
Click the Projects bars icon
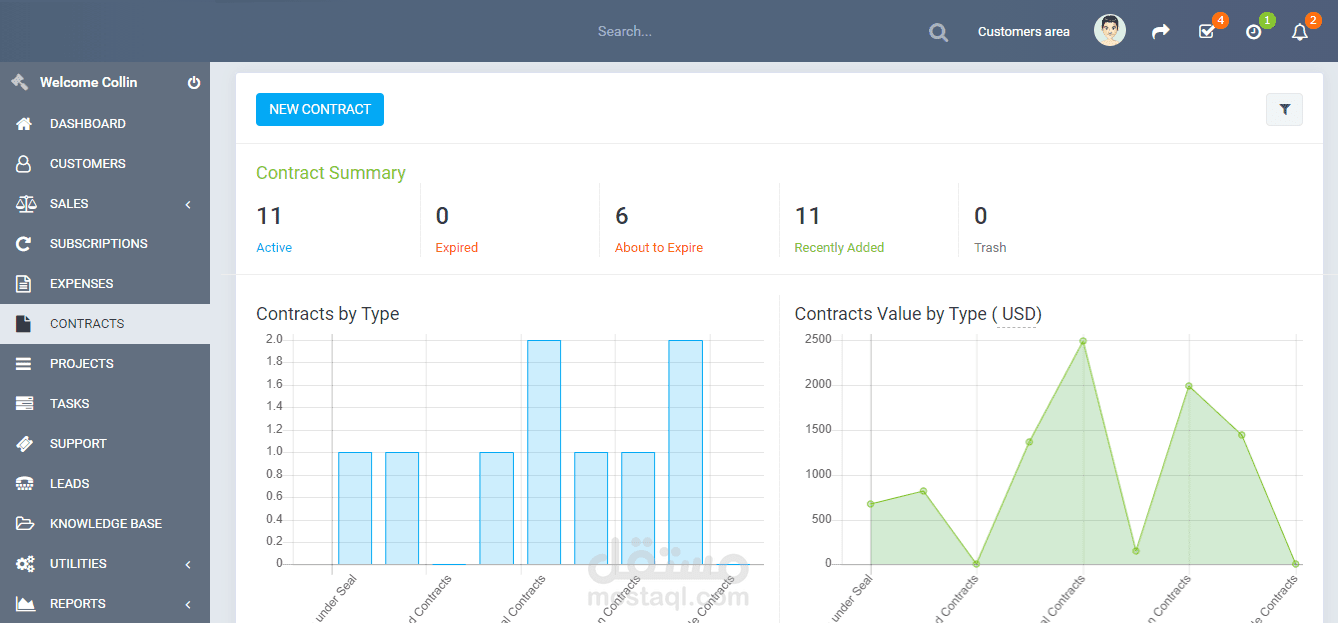[x=24, y=364]
